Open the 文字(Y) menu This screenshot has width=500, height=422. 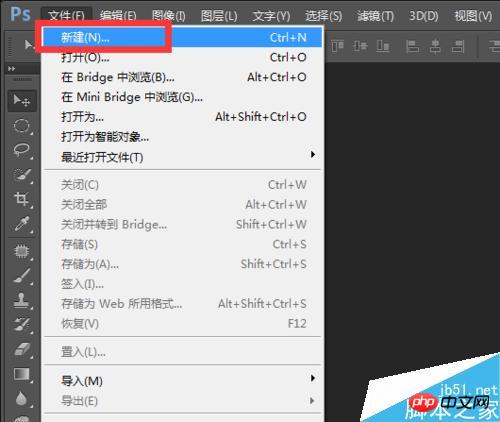click(x=271, y=16)
